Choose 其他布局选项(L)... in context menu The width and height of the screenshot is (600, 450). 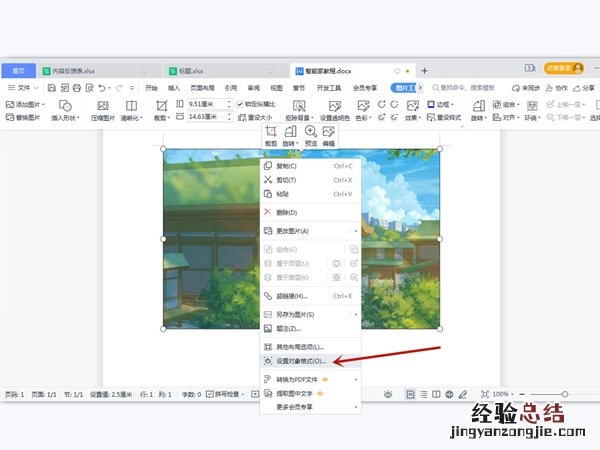[x=310, y=347]
